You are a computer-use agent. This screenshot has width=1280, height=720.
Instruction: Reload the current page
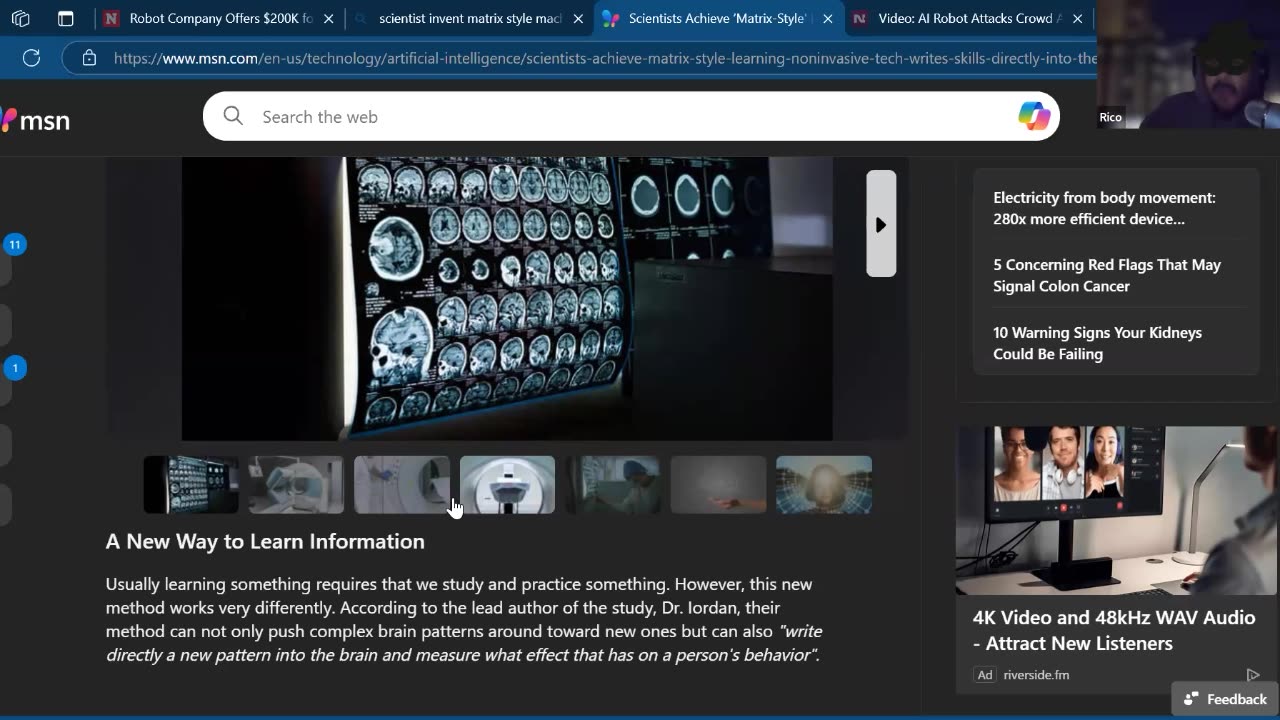point(31,58)
